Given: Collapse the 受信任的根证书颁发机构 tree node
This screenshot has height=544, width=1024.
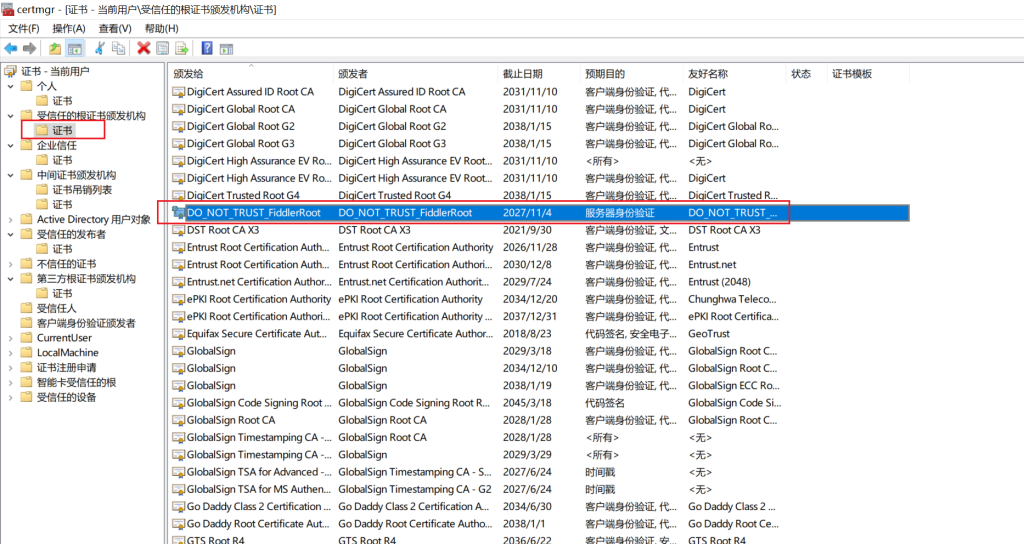Looking at the screenshot, I should tap(10, 116).
